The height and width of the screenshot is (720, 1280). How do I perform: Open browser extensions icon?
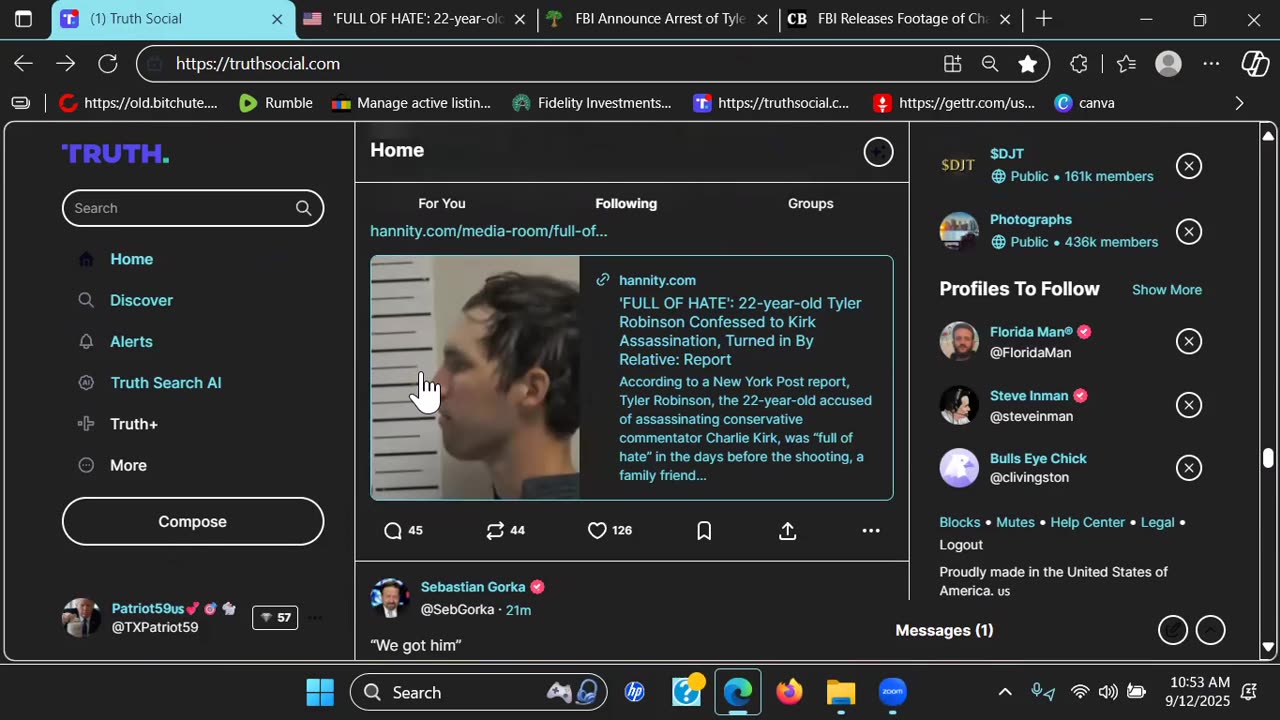[1079, 64]
